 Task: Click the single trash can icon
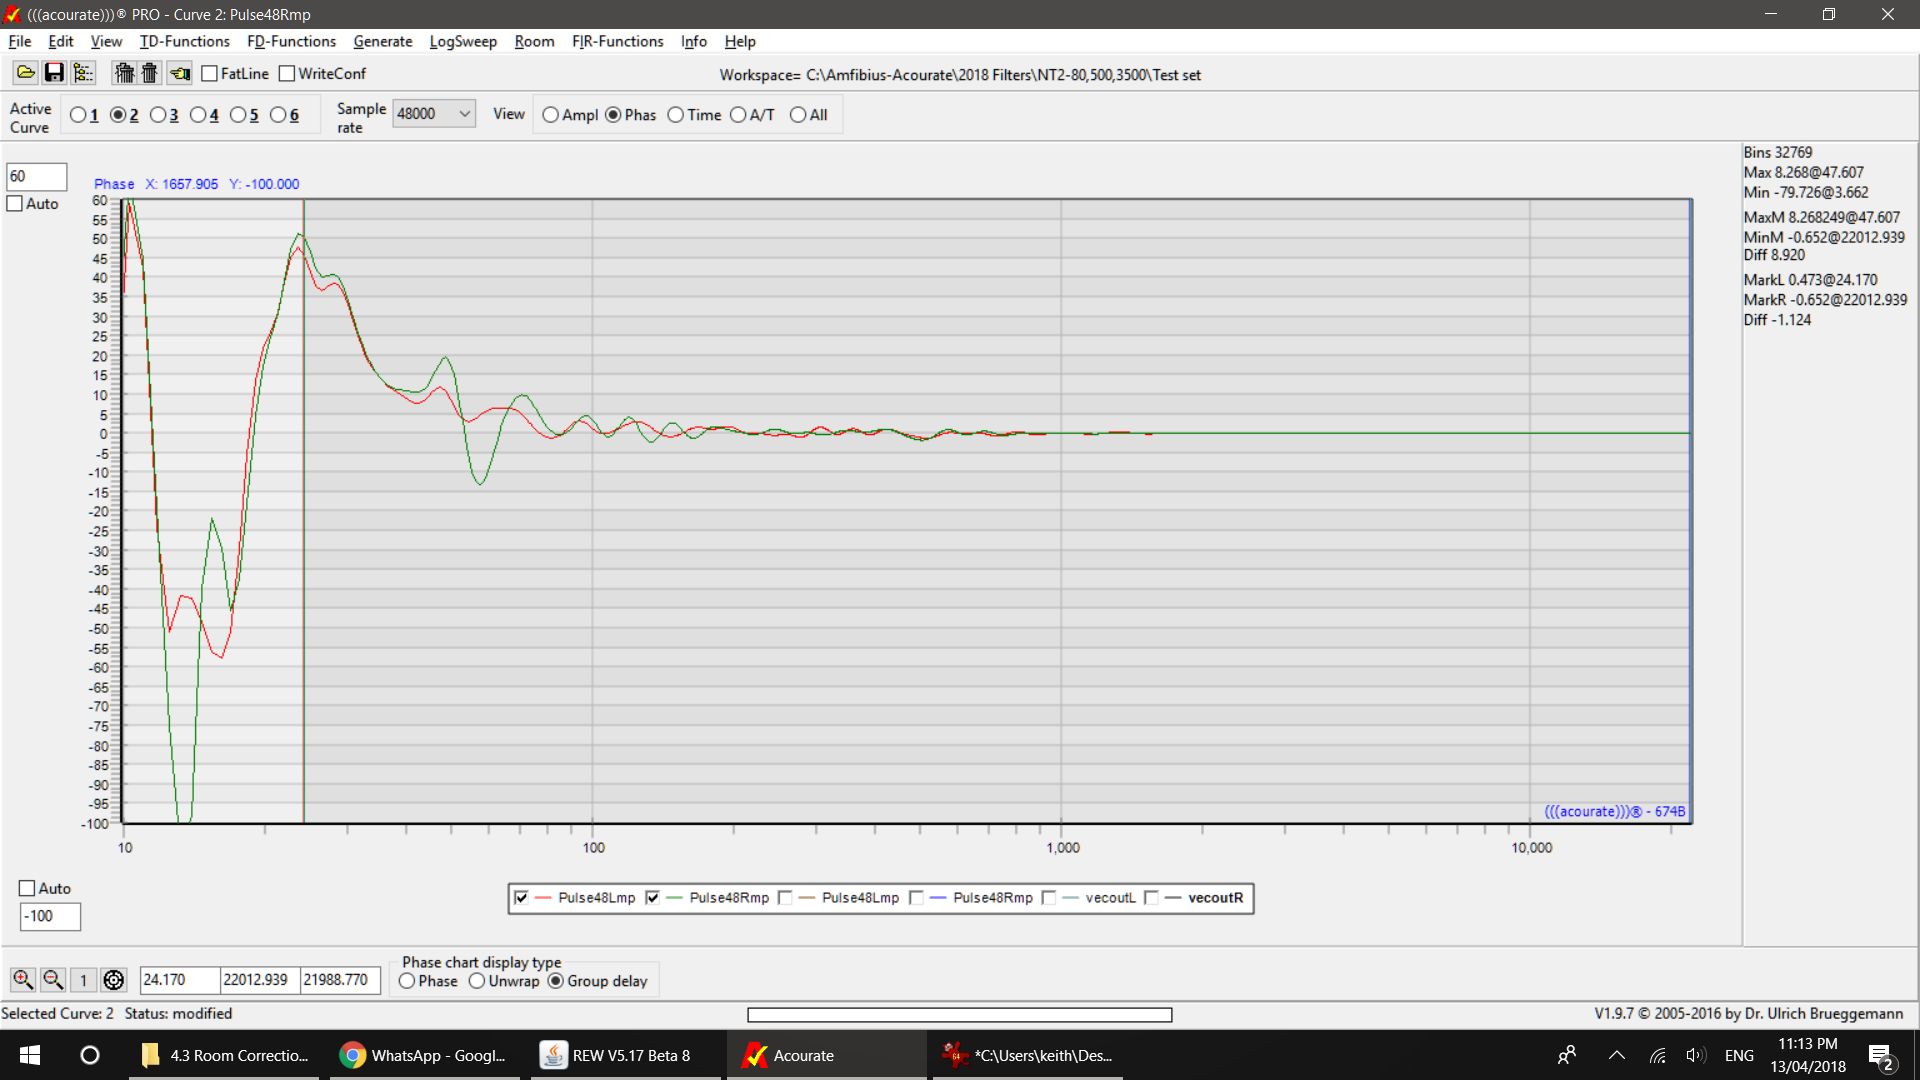150,73
